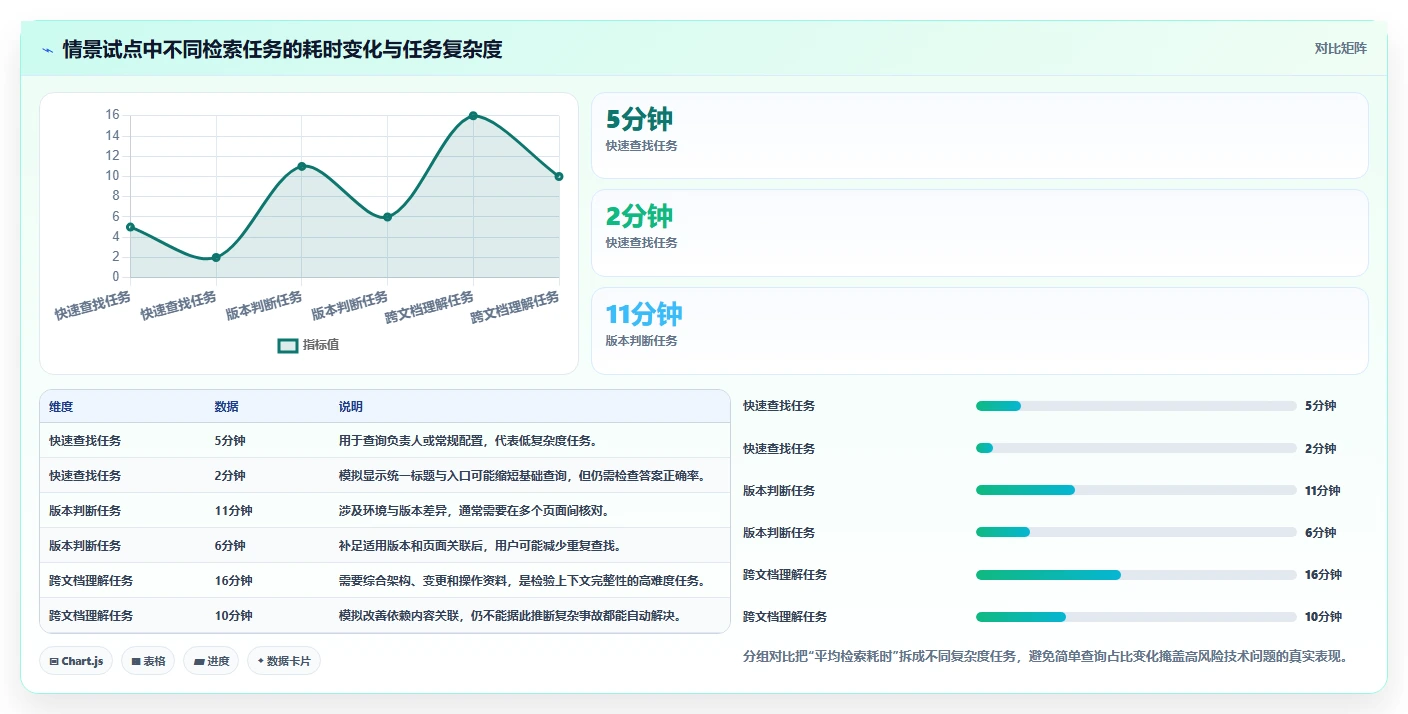Click the progress bar showing 16分钟
This screenshot has width=1408, height=714.
point(1136,575)
